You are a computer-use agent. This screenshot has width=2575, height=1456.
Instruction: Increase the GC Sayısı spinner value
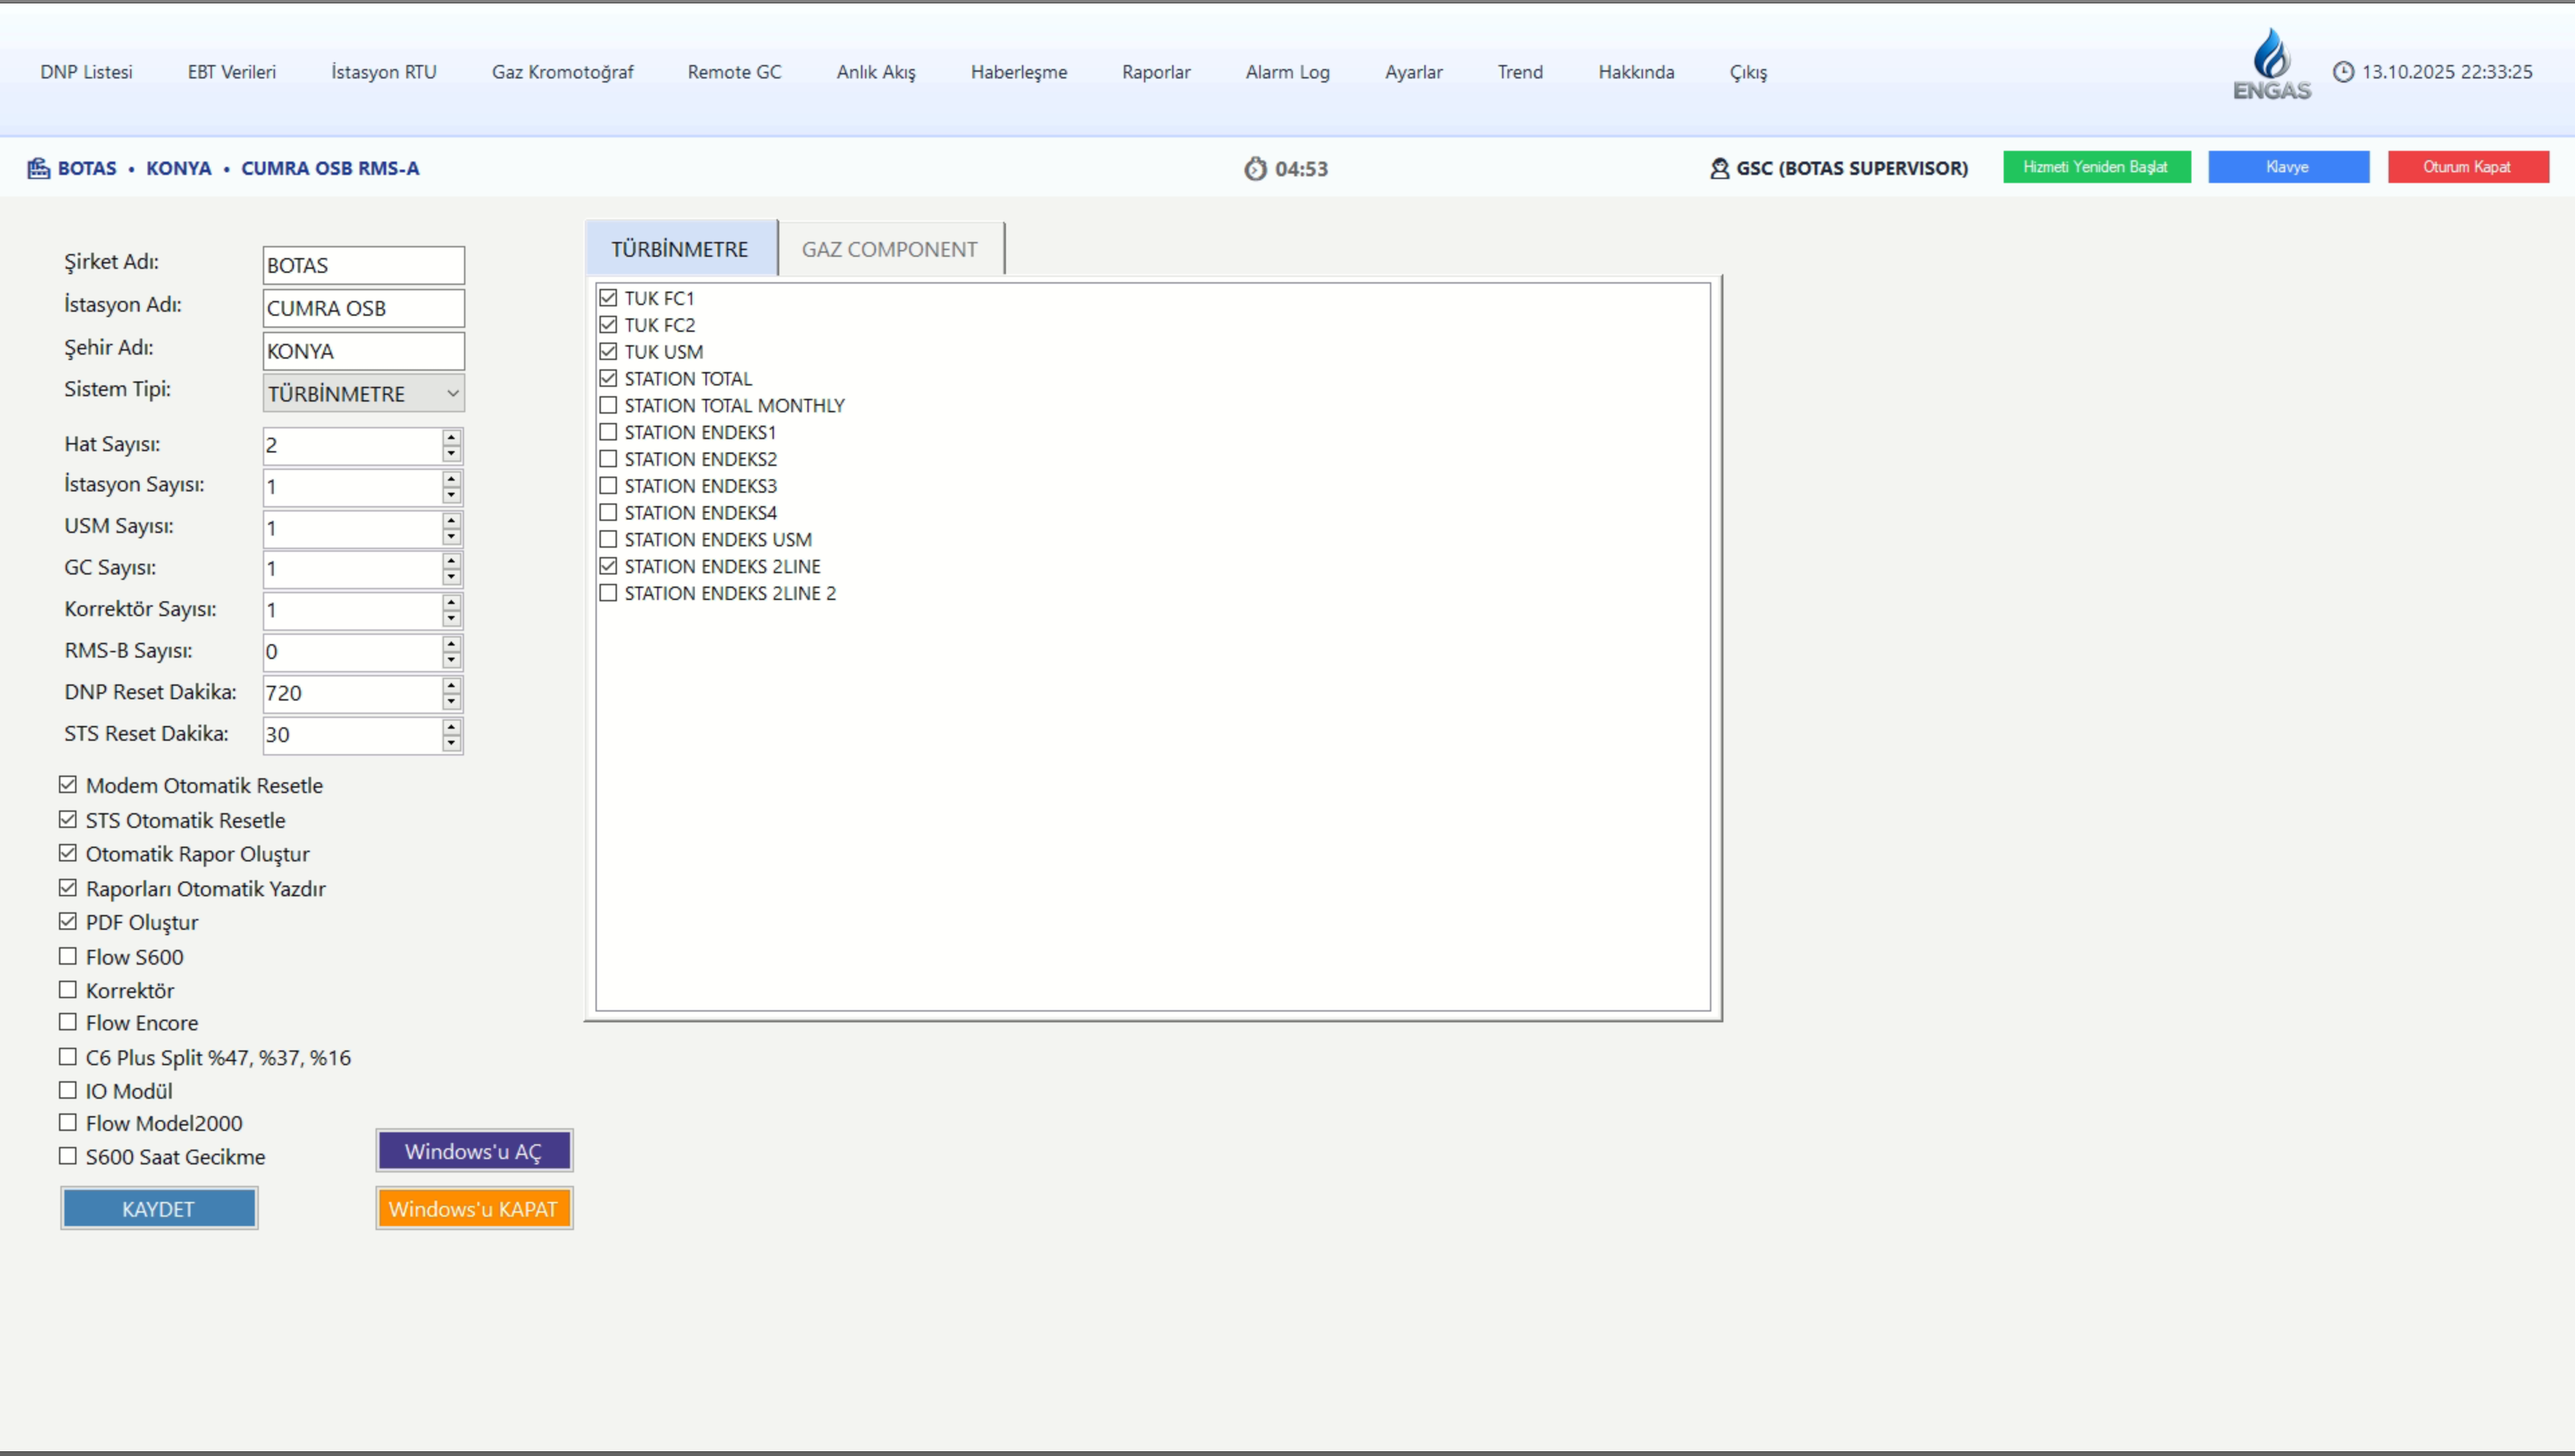coord(452,561)
